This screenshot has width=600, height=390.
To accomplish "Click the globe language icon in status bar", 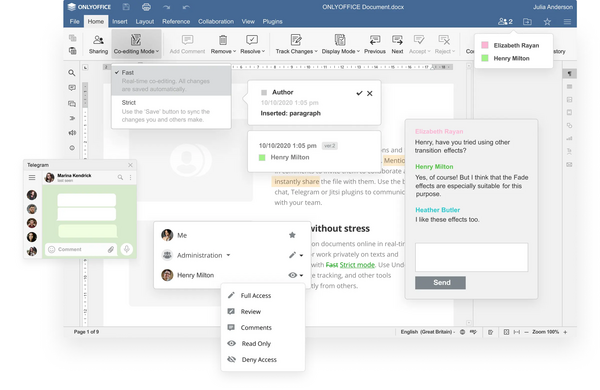I will pos(462,332).
